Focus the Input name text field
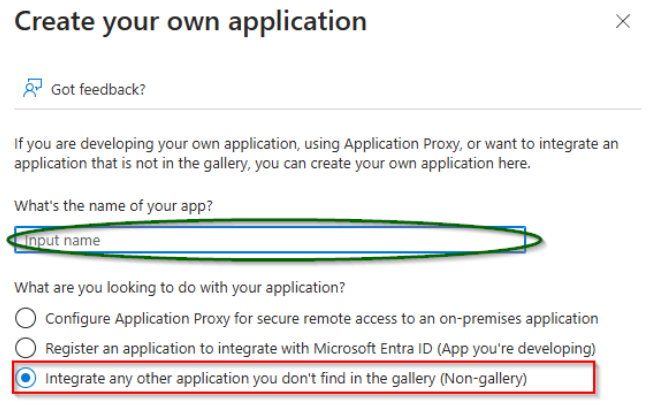This screenshot has height=408, width=655. point(270,241)
